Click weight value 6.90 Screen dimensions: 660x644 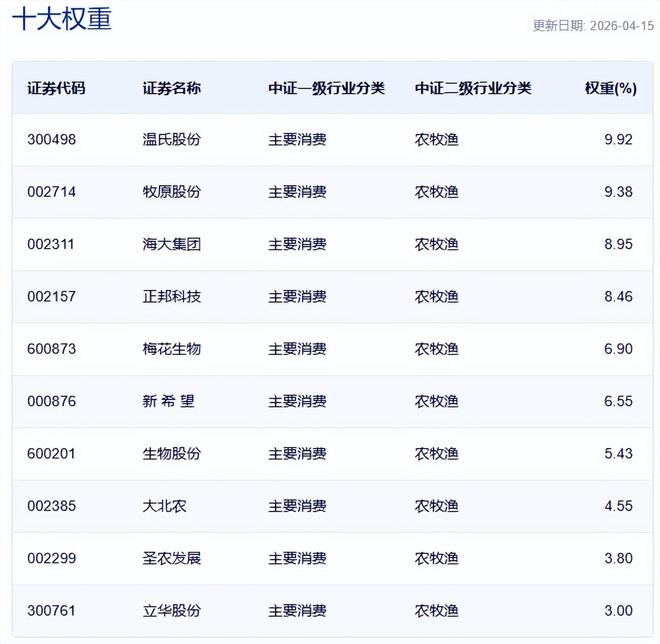tap(618, 349)
